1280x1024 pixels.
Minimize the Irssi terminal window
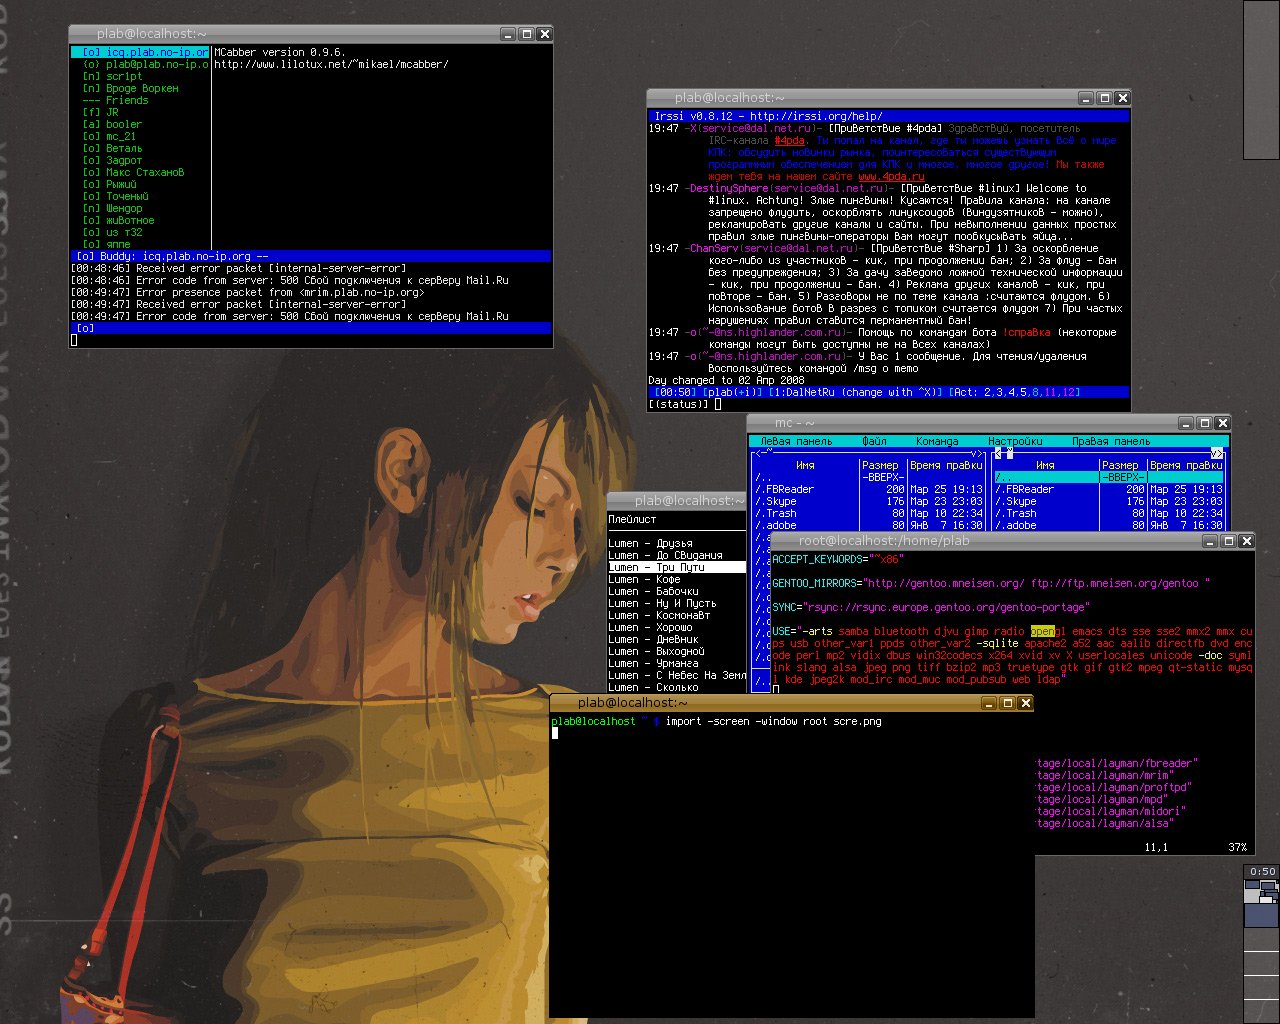tap(1086, 98)
